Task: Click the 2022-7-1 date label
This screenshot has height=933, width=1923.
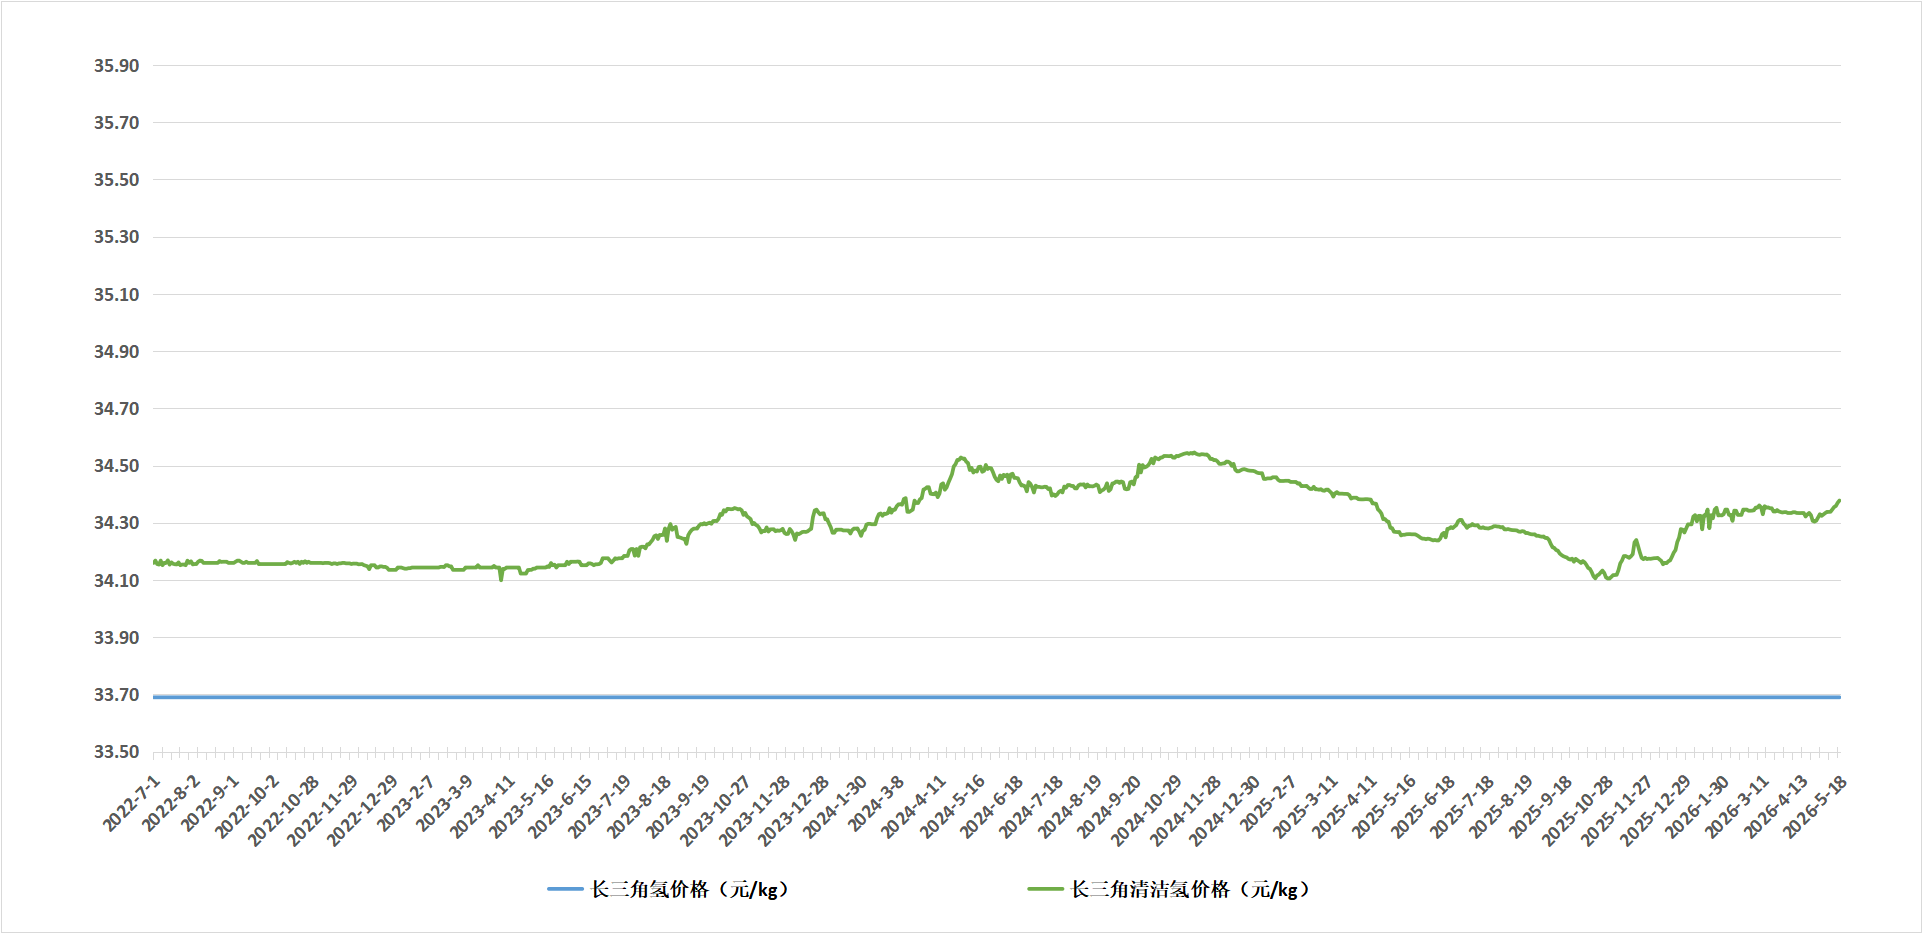Action: click(131, 803)
